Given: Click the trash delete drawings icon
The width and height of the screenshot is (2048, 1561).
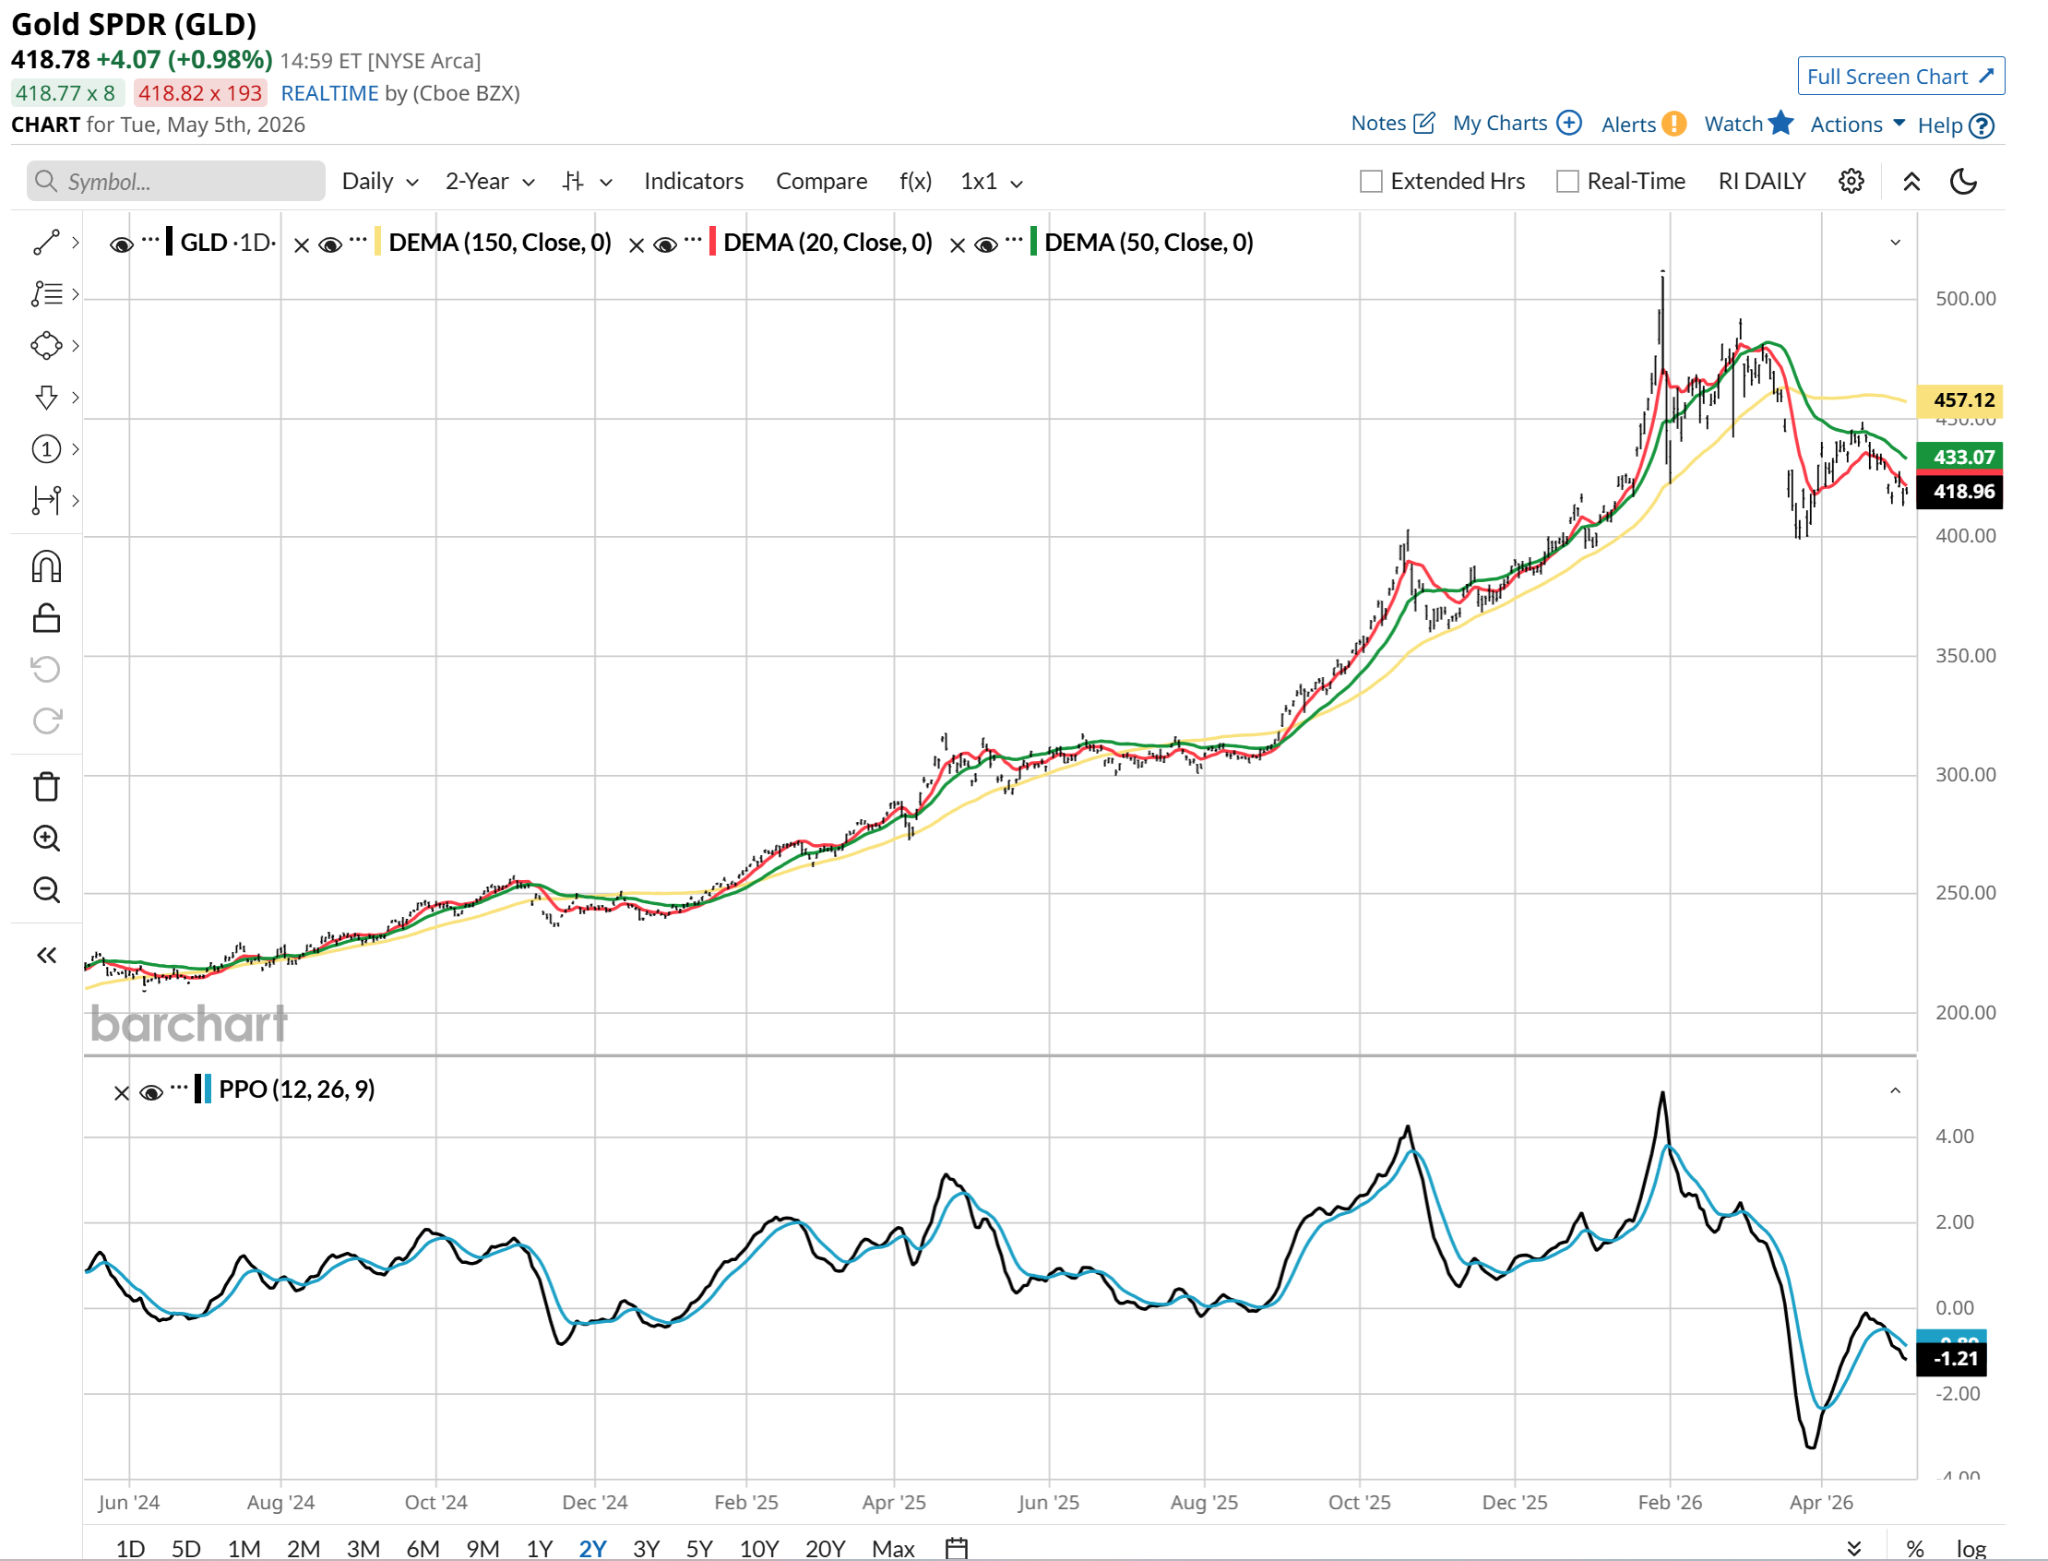Looking at the screenshot, I should pos(46,787).
